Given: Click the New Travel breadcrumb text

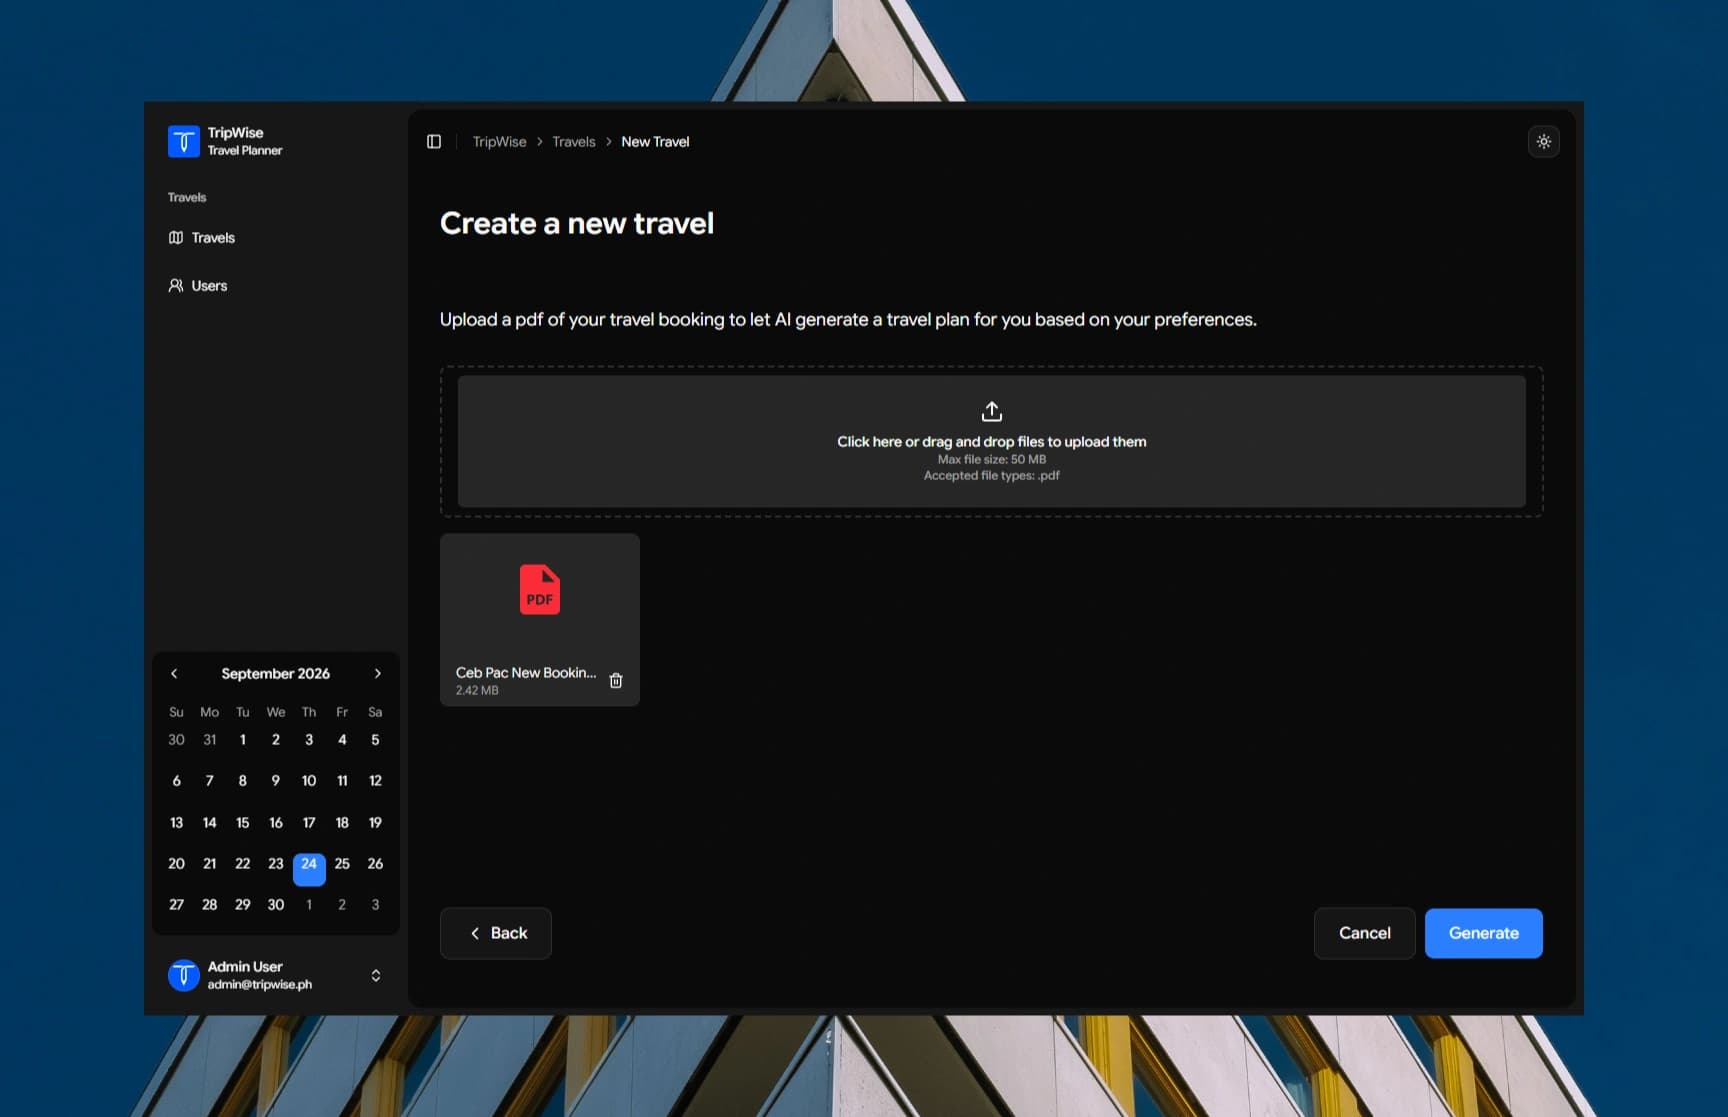Looking at the screenshot, I should tap(655, 142).
